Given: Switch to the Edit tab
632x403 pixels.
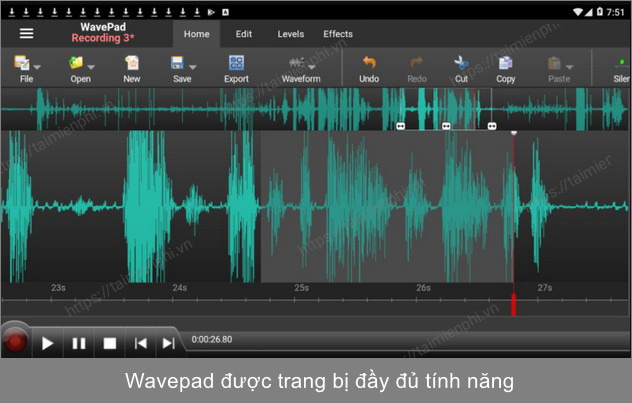Looking at the screenshot, I should (244, 34).
